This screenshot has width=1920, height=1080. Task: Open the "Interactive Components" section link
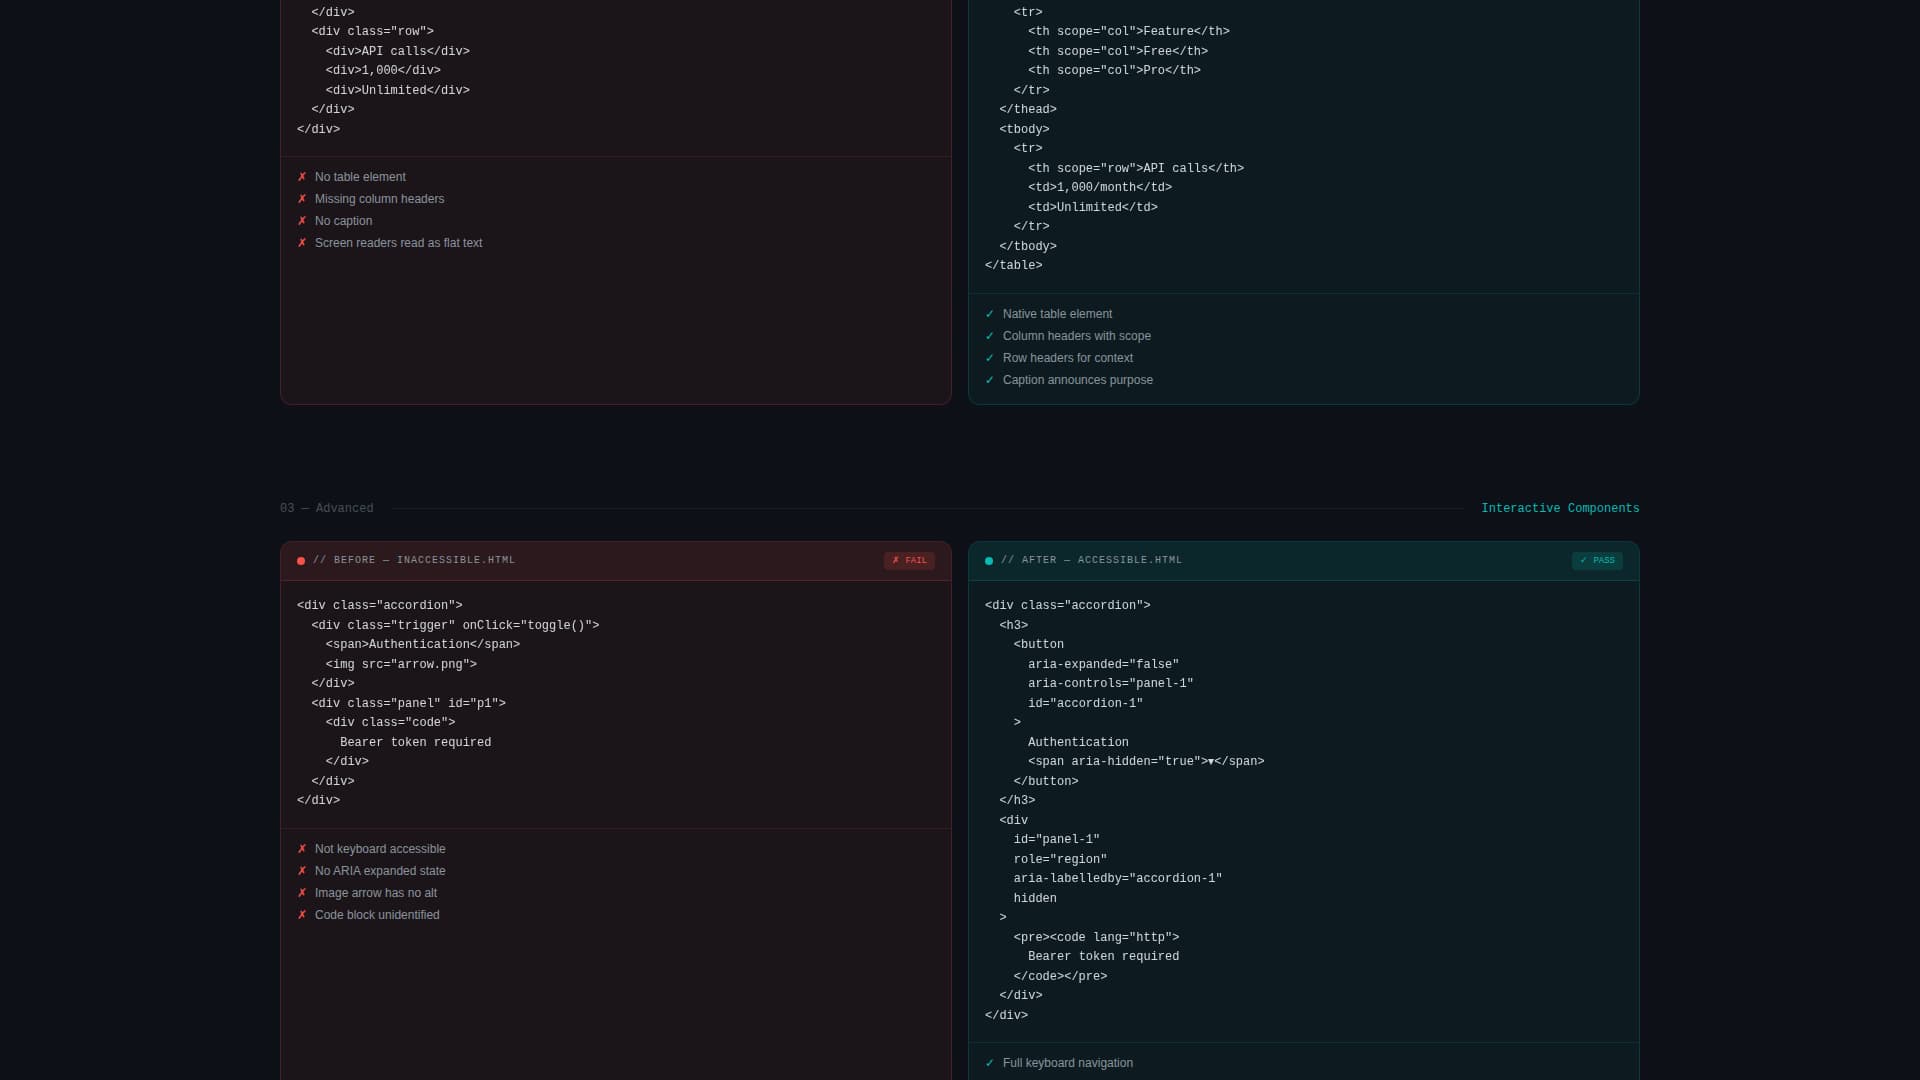(x=1560, y=509)
